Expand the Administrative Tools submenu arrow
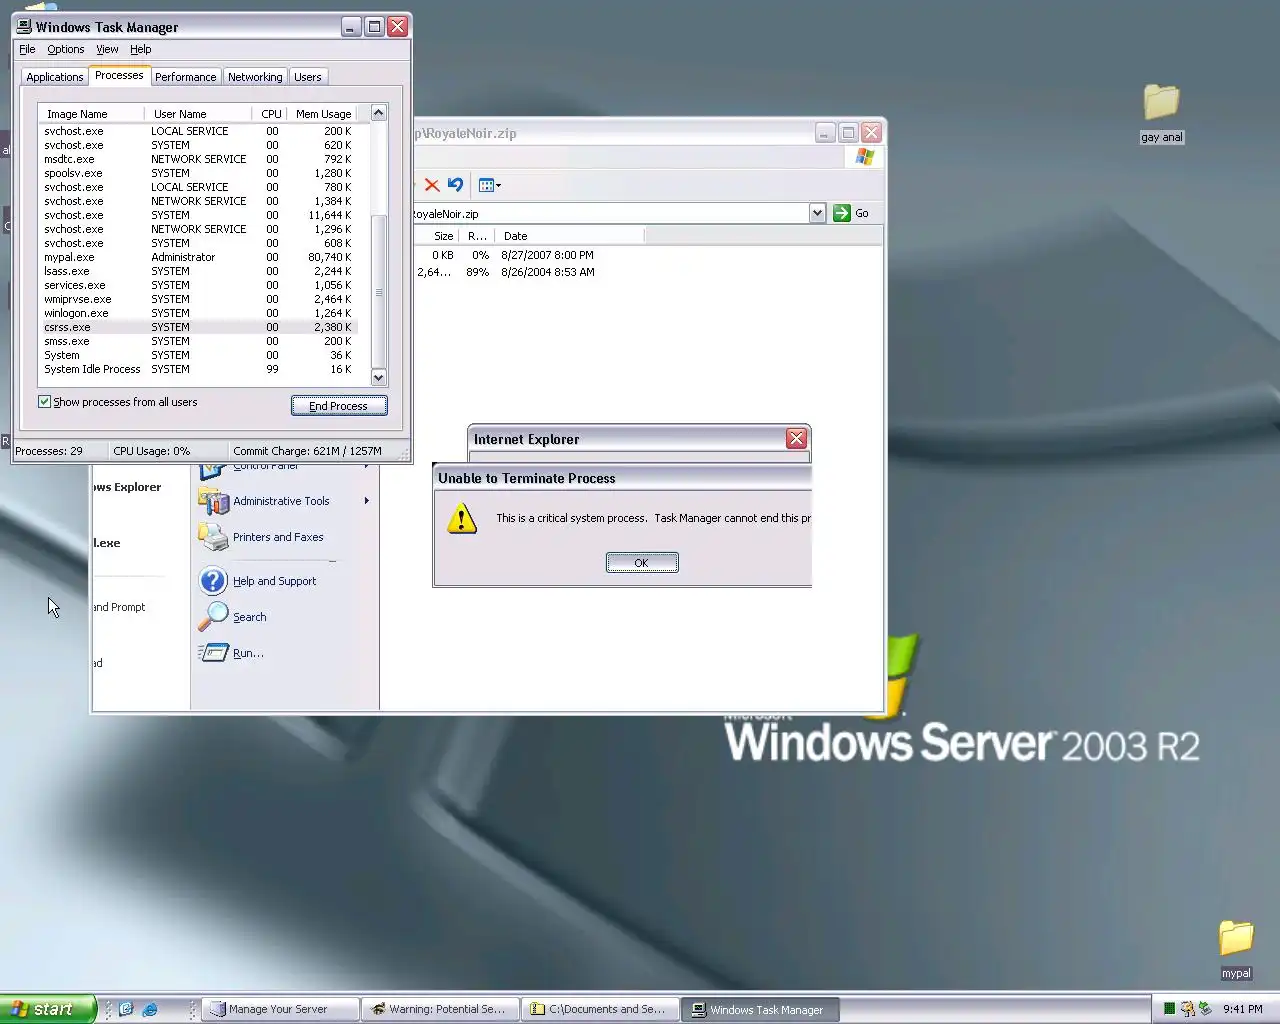Image resolution: width=1280 pixels, height=1024 pixels. [x=367, y=501]
